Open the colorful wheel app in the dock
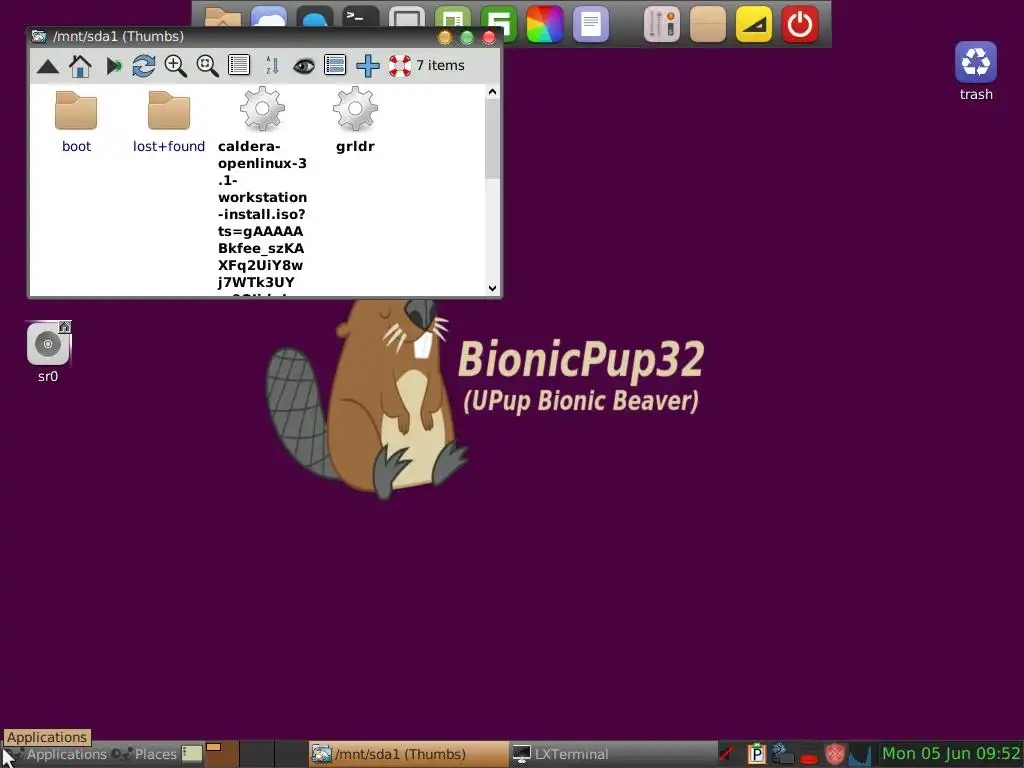 pos(545,24)
